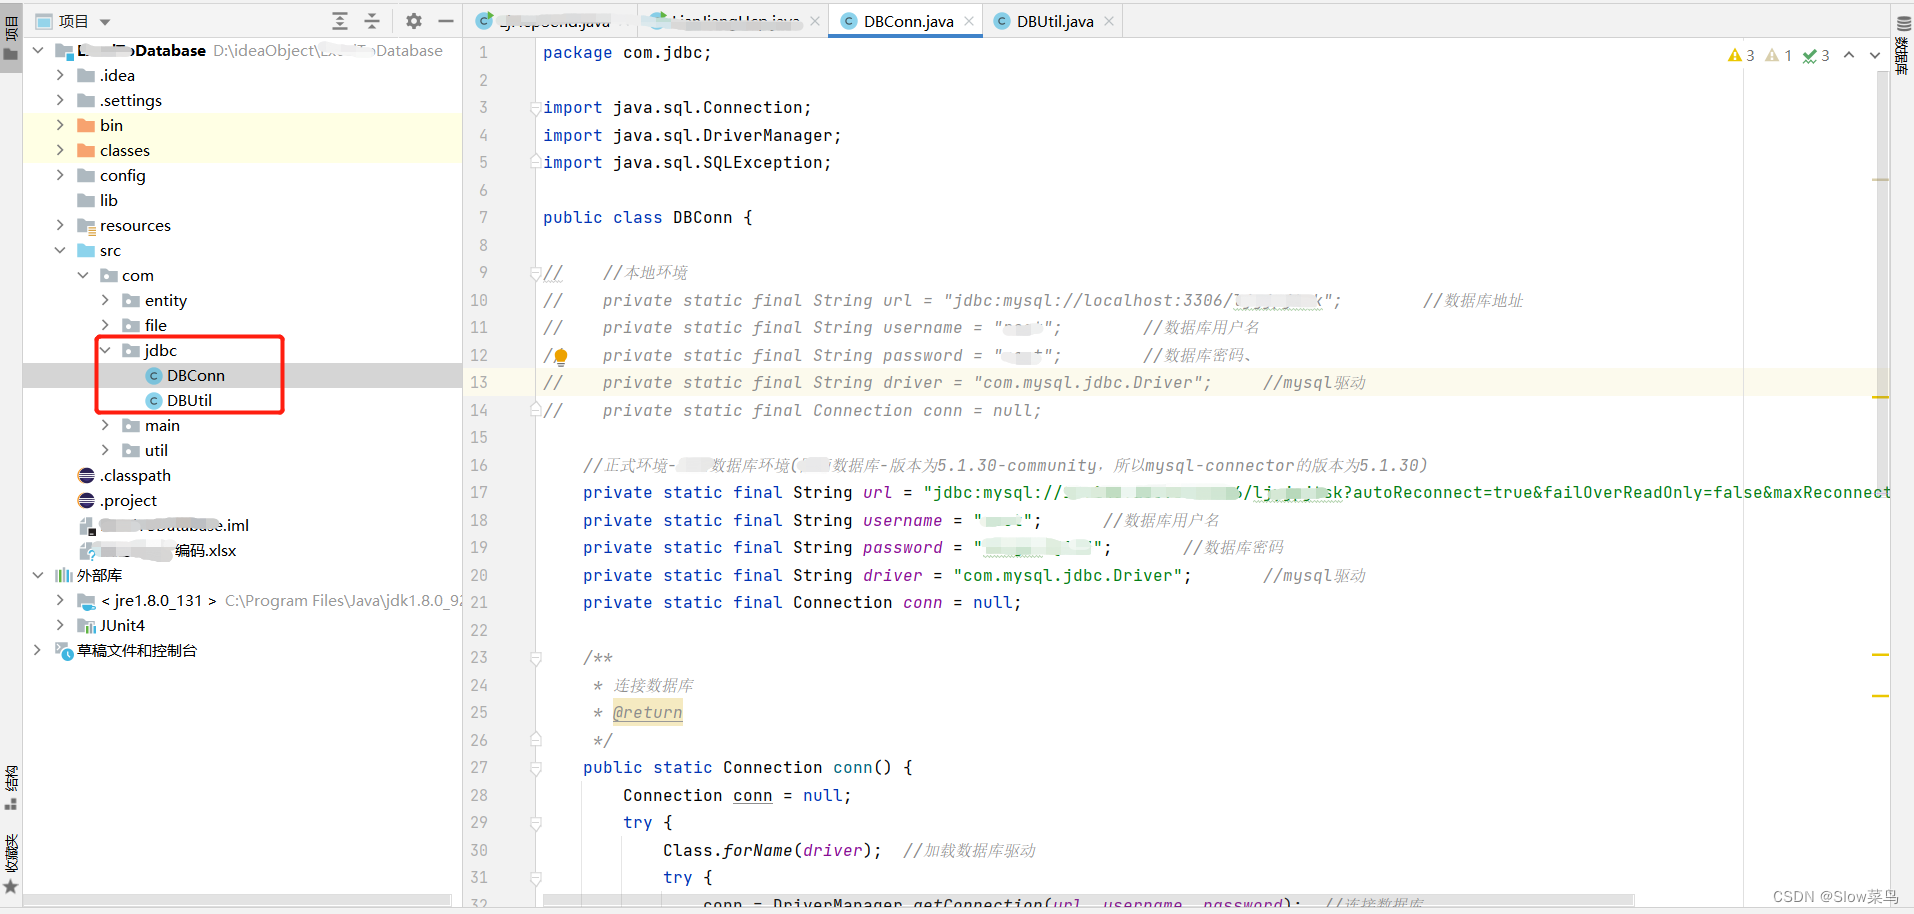Collapse the com package
The height and width of the screenshot is (914, 1914).
83,275
